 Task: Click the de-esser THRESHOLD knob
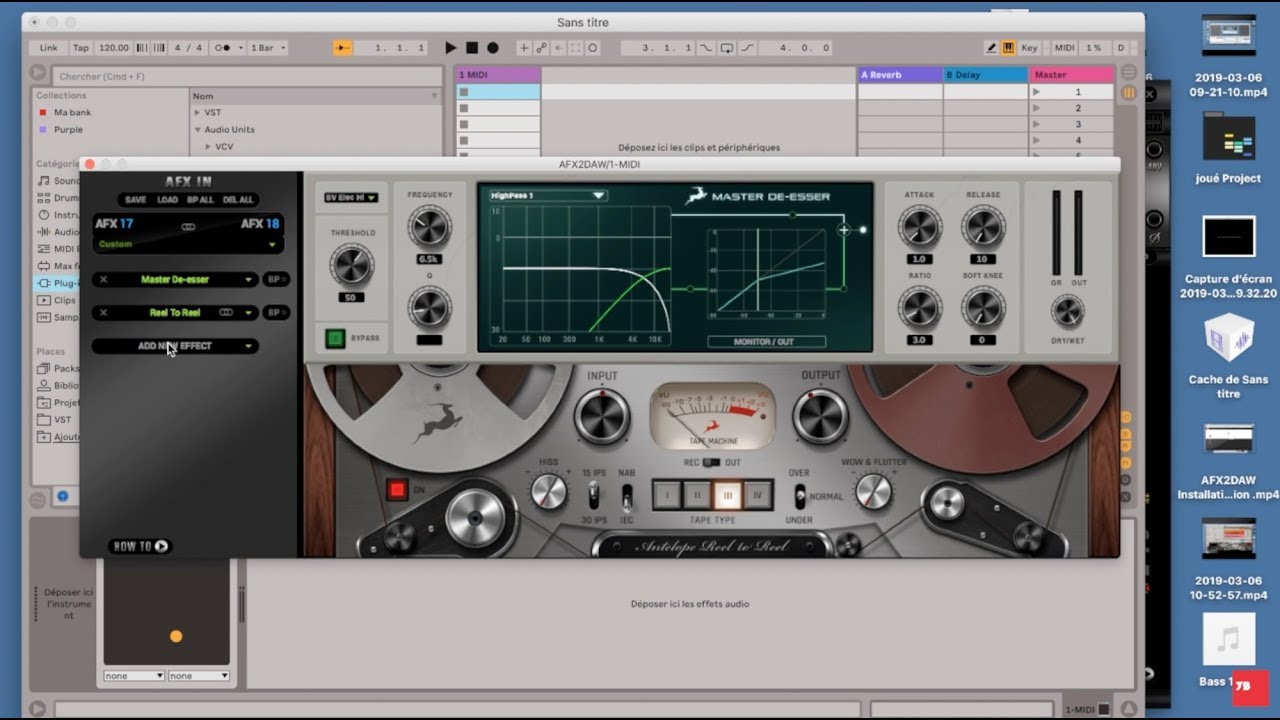352,265
